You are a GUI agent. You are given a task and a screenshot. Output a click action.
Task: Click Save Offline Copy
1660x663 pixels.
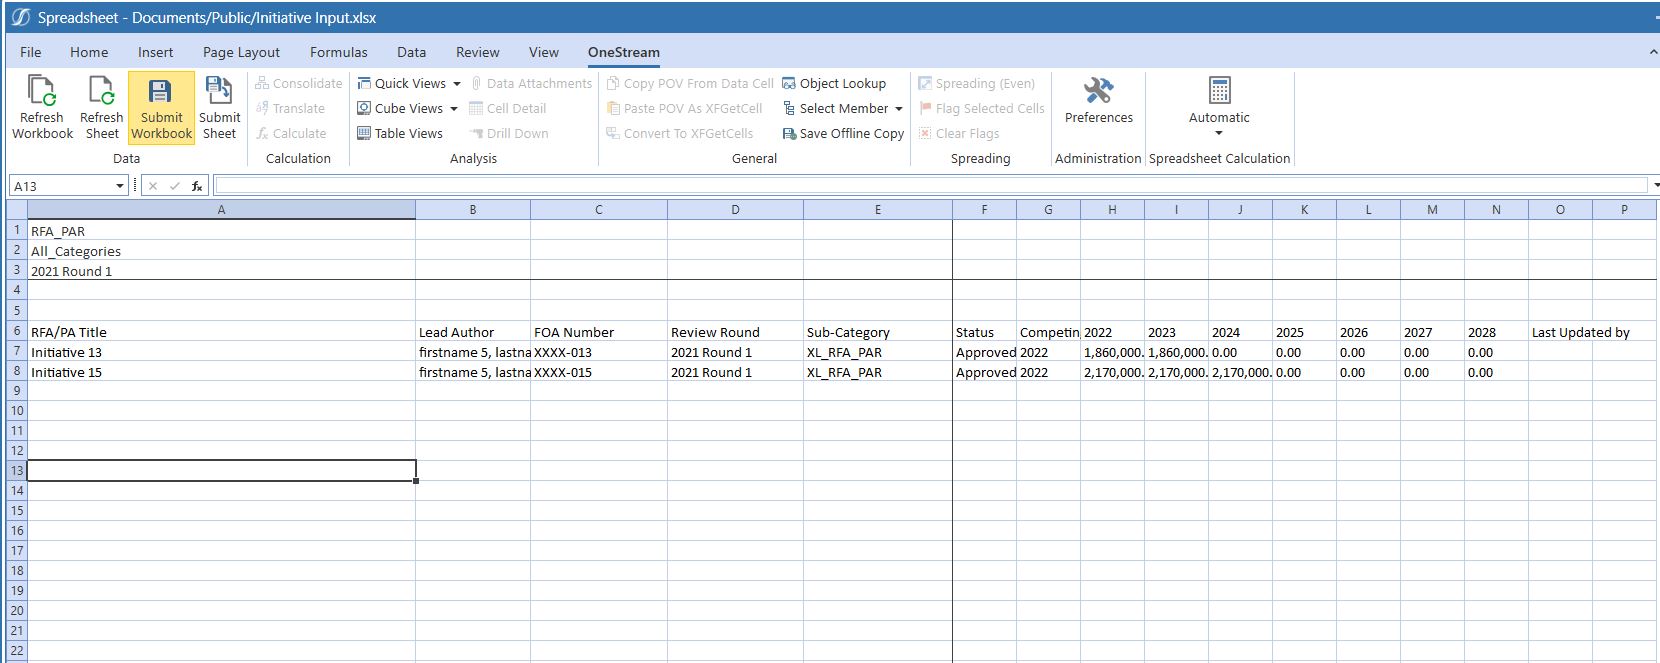(843, 134)
